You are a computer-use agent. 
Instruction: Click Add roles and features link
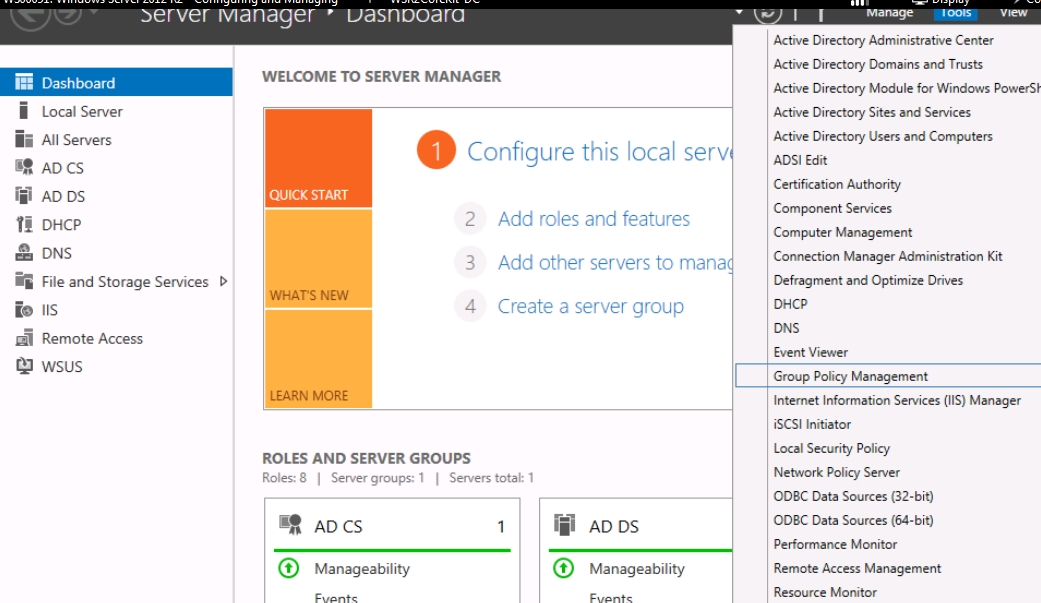point(594,218)
